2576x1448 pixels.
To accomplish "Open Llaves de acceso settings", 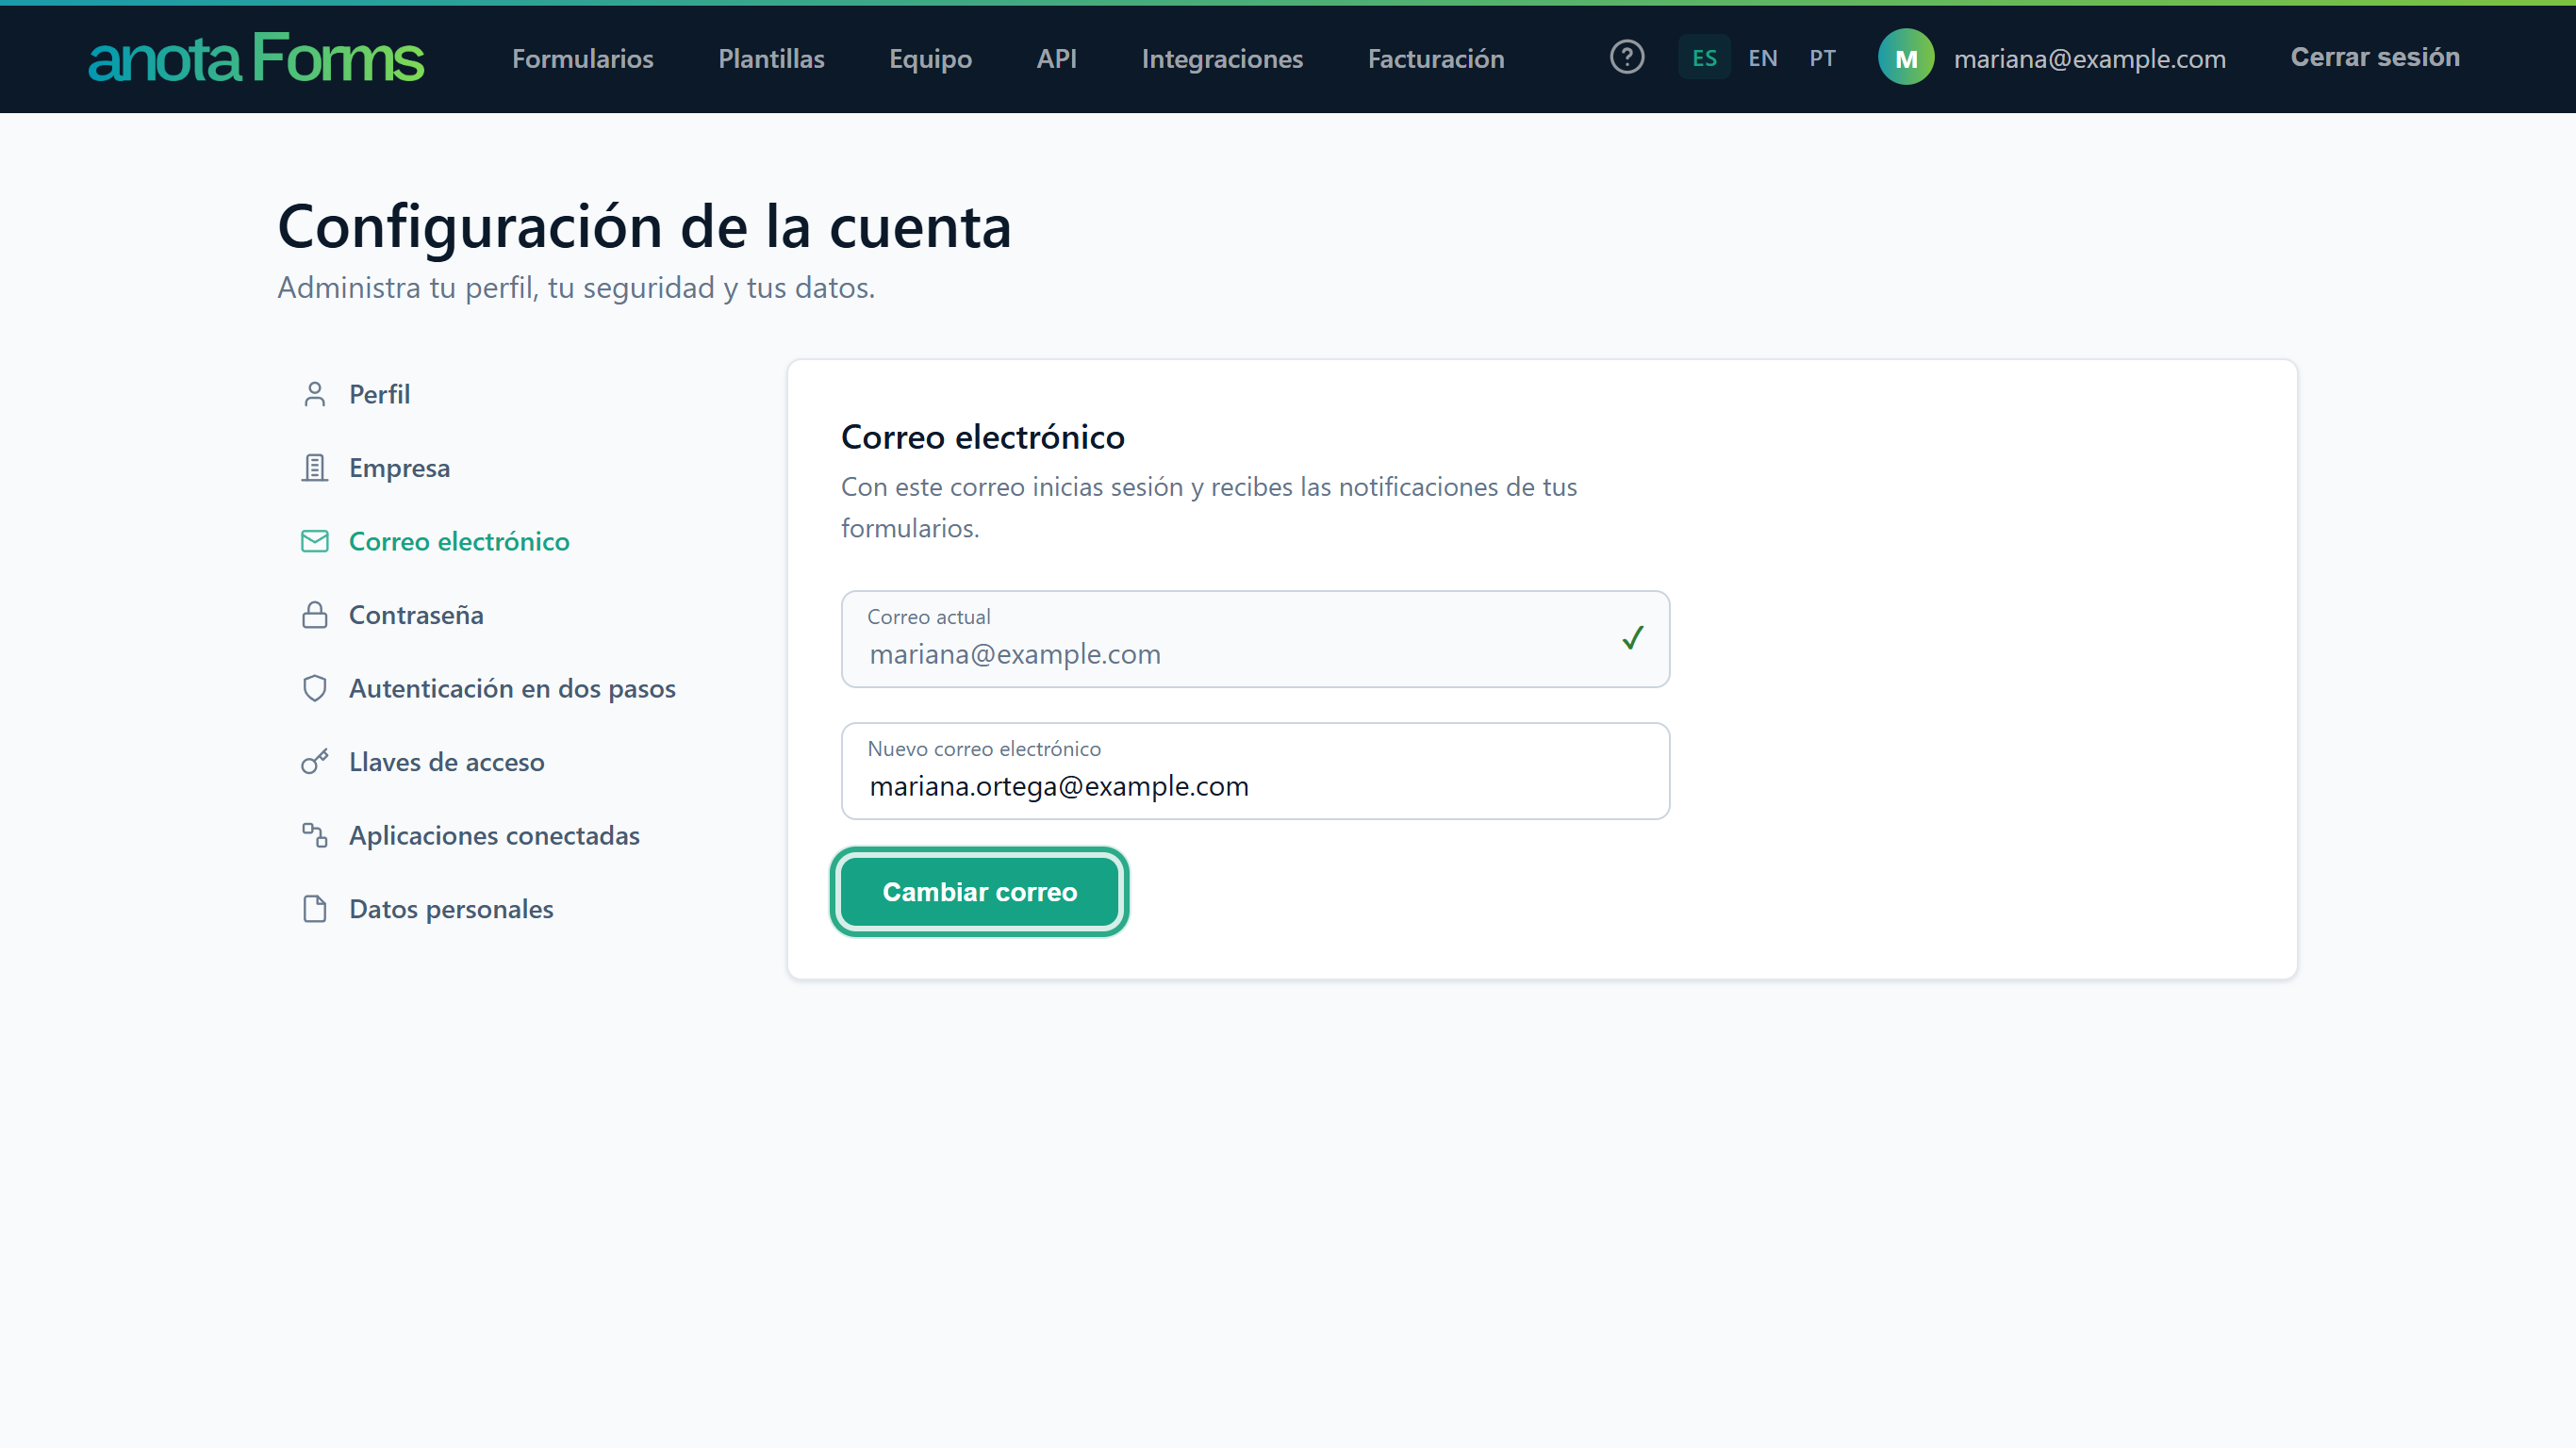I will click(x=446, y=762).
